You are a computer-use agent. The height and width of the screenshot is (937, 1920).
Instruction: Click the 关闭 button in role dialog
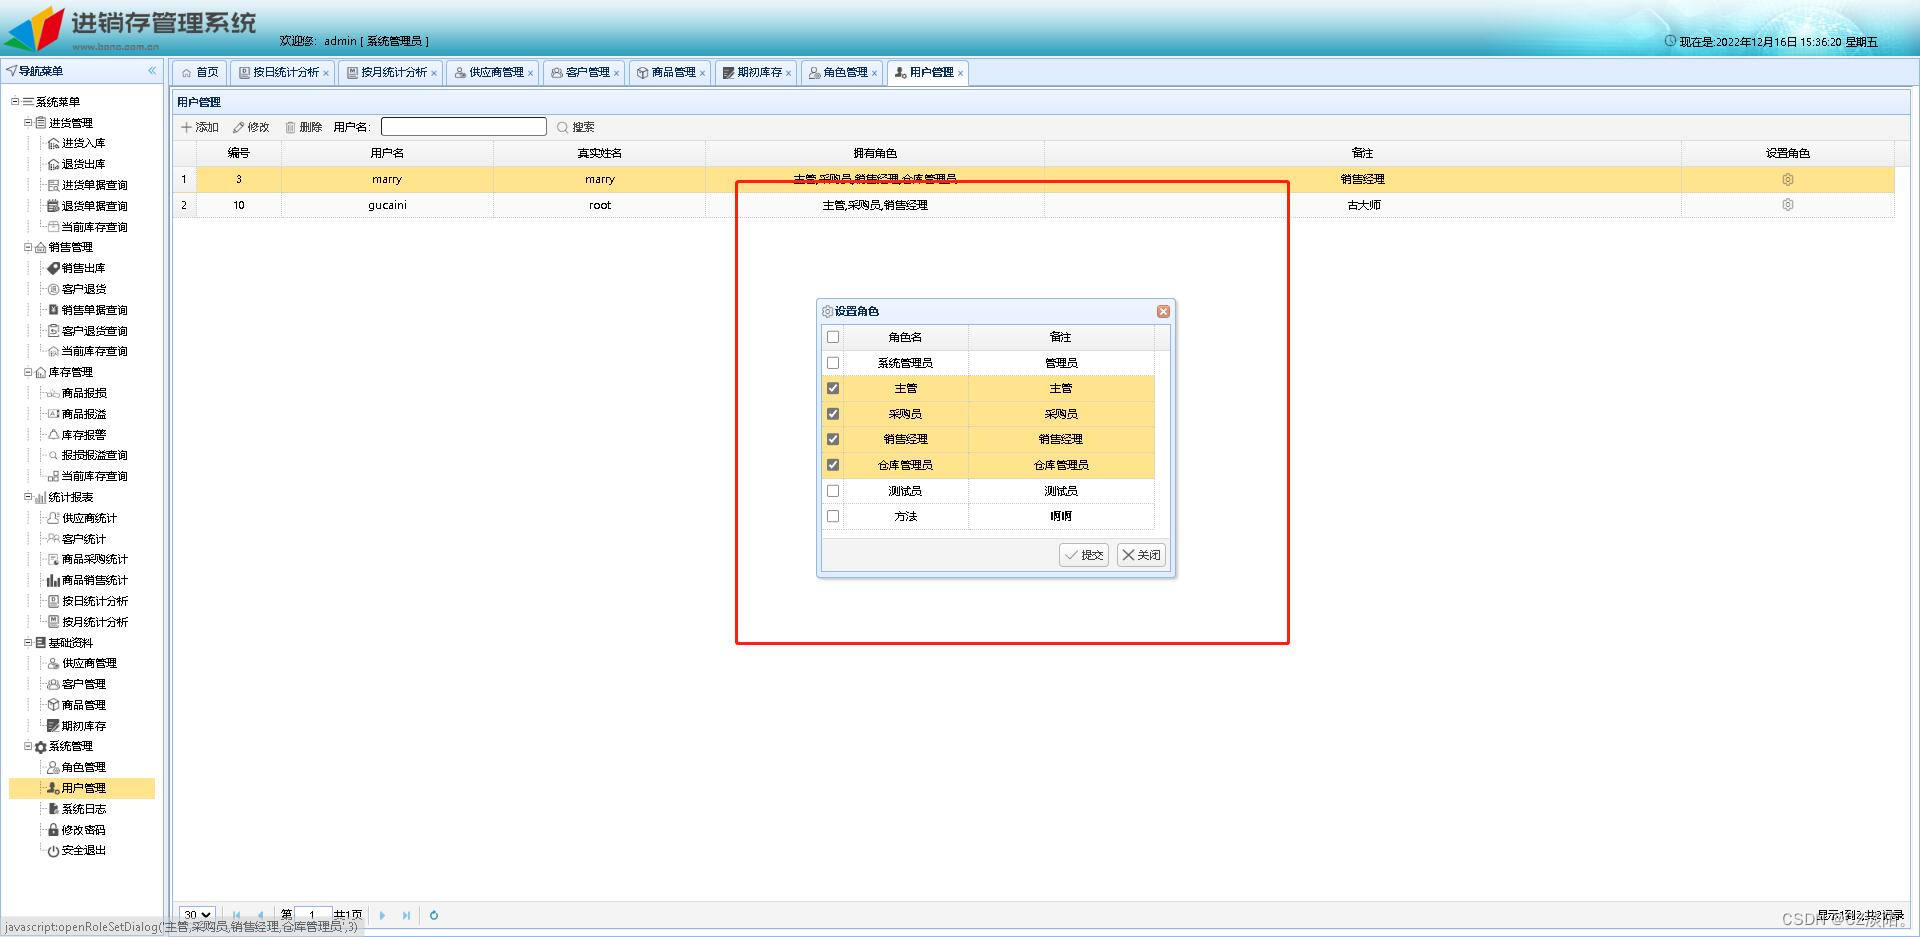coord(1141,555)
